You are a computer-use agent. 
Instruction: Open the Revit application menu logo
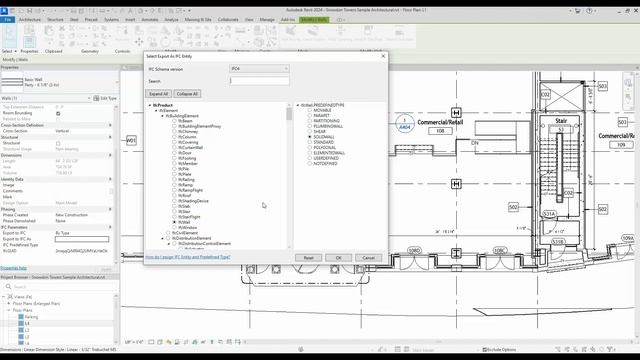[4, 11]
